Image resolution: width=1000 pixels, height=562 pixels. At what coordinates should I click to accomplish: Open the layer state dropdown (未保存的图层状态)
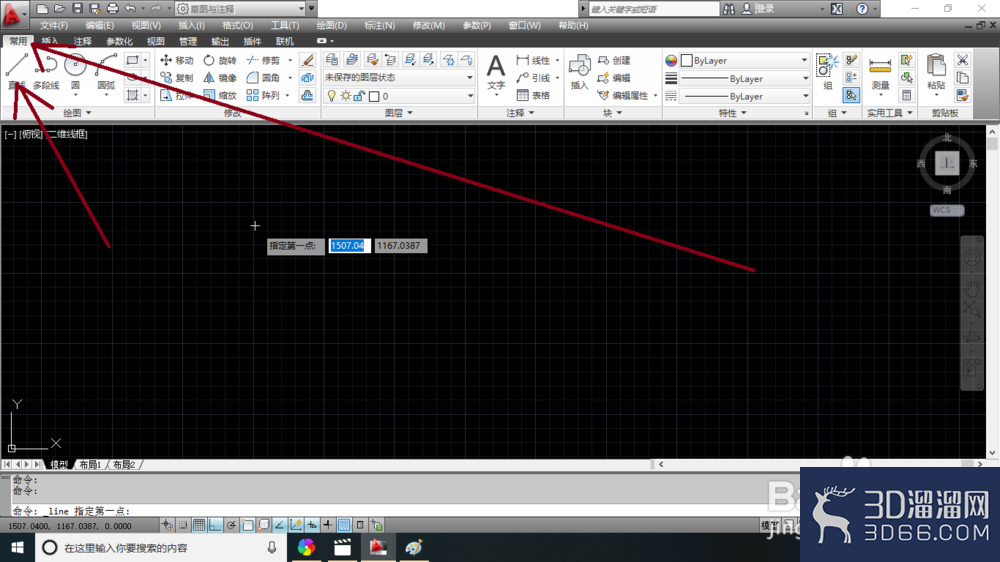tap(399, 77)
